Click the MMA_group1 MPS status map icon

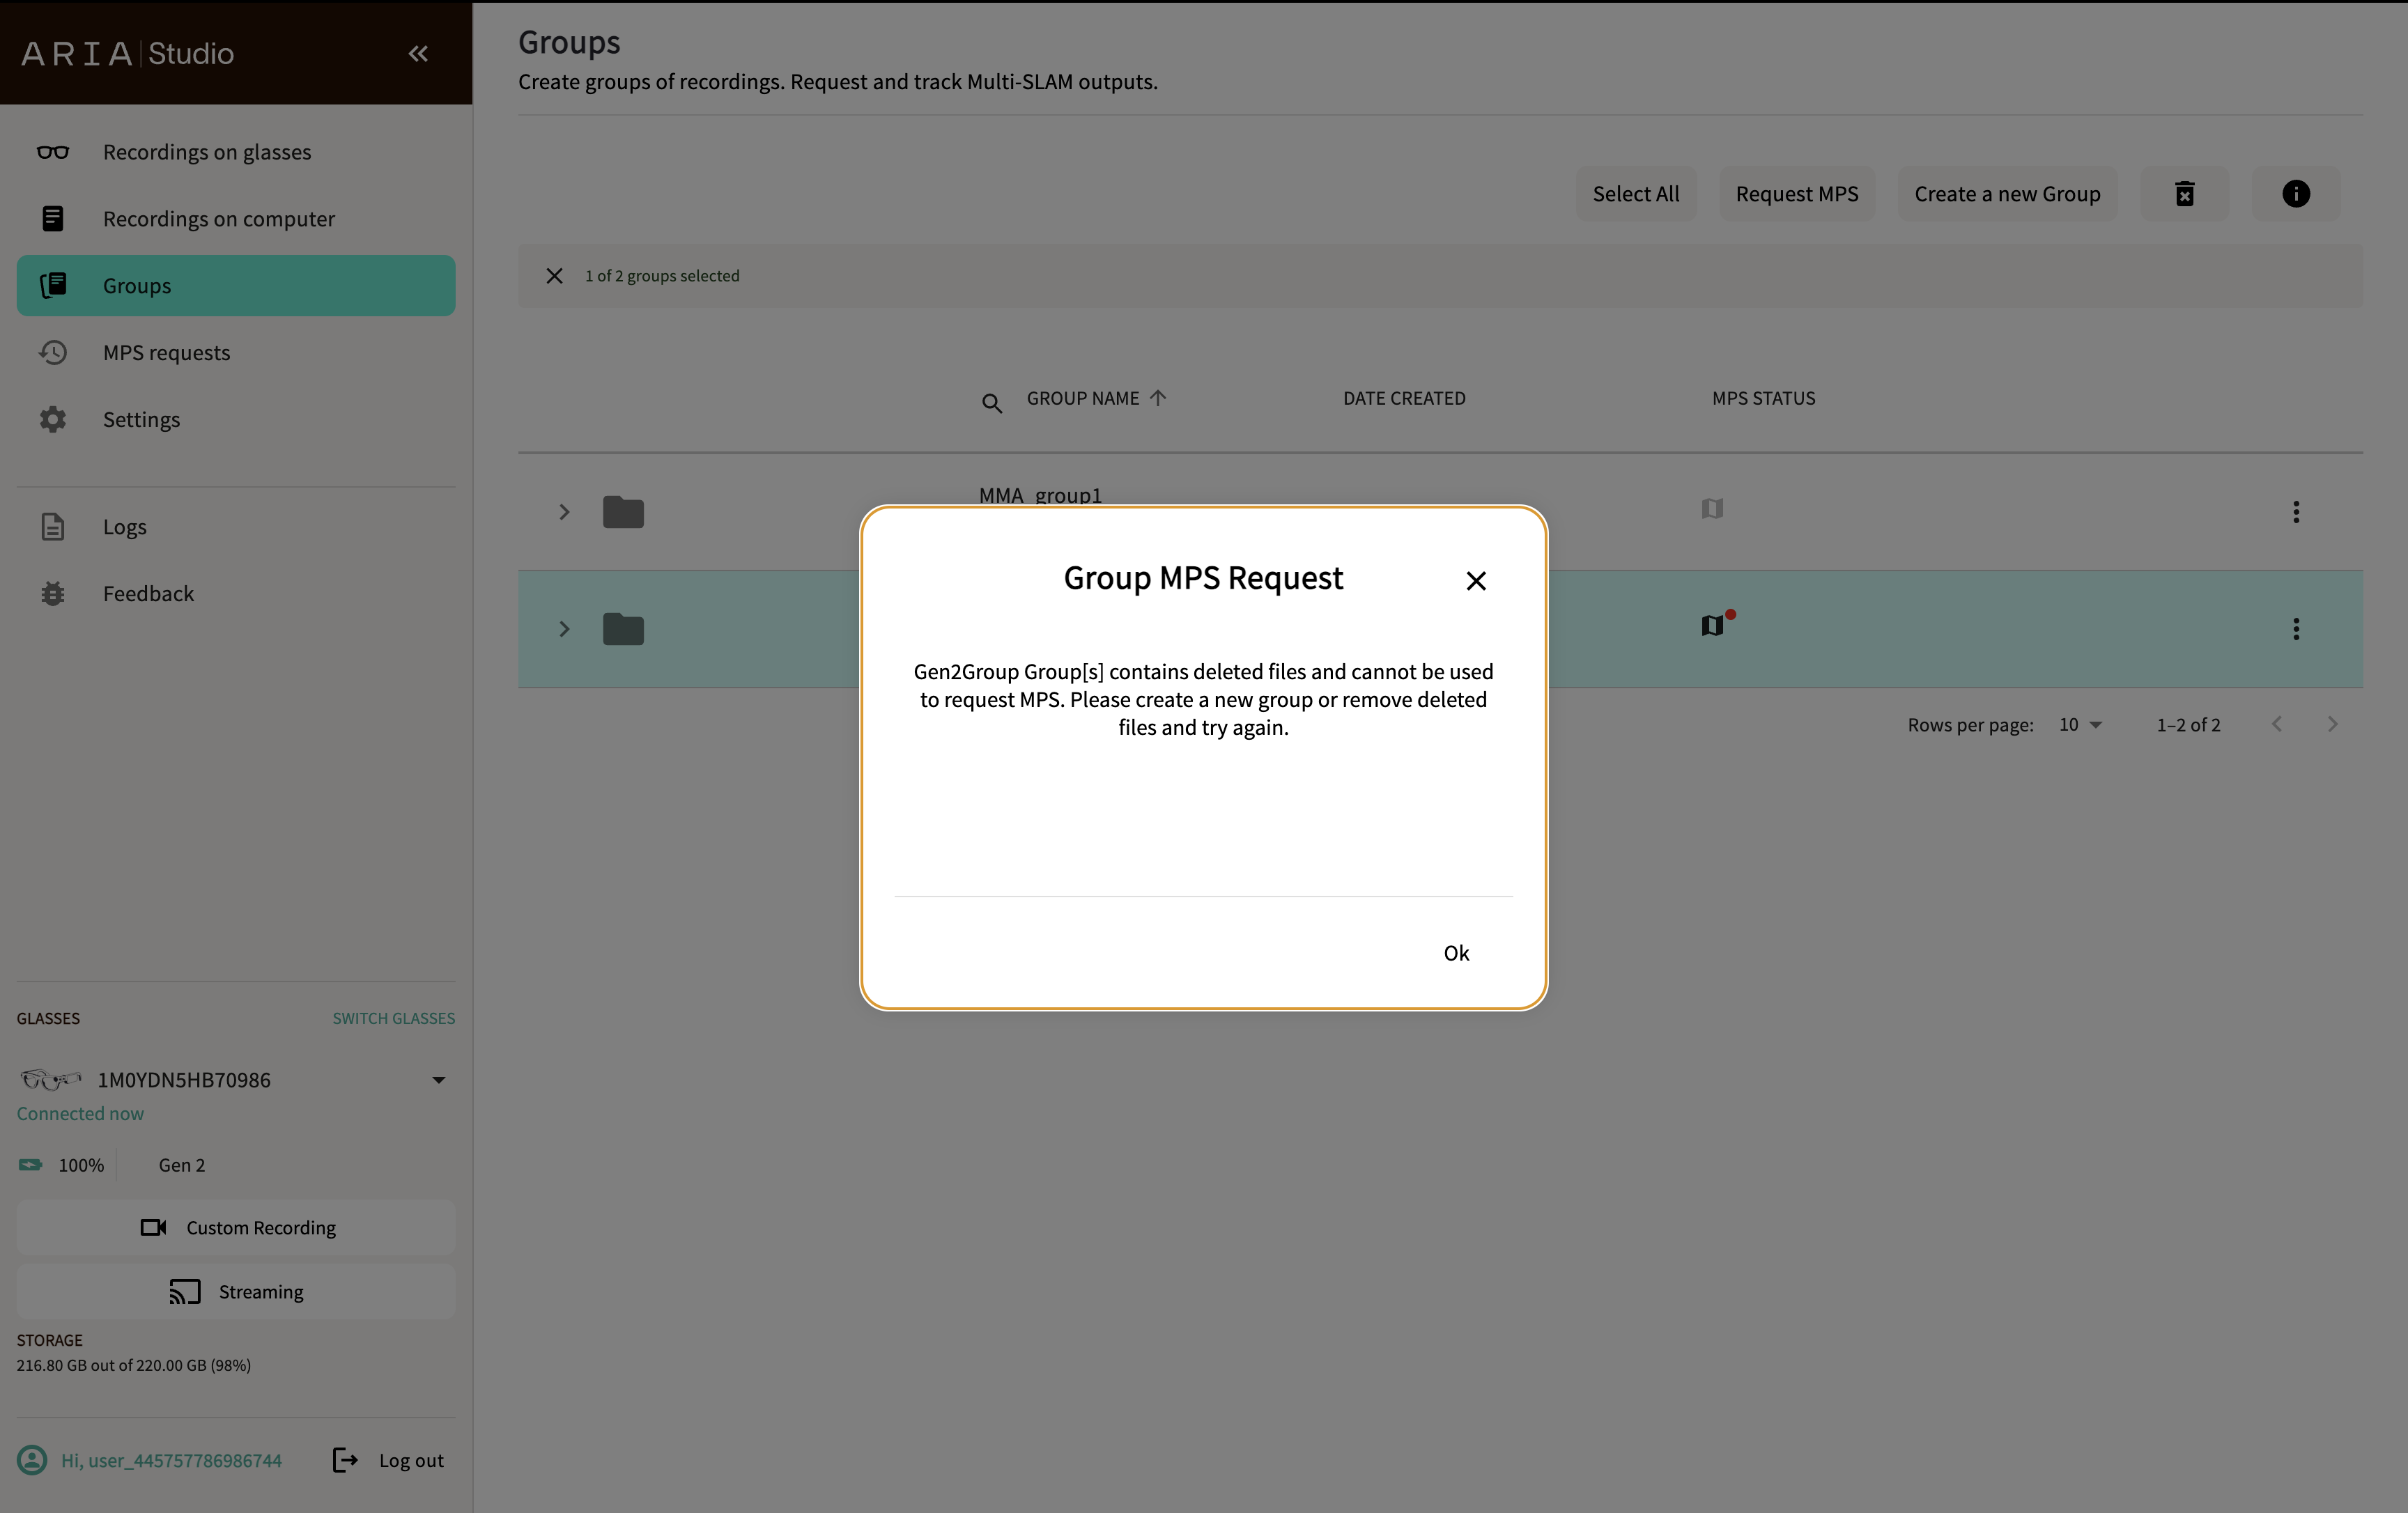[1712, 509]
